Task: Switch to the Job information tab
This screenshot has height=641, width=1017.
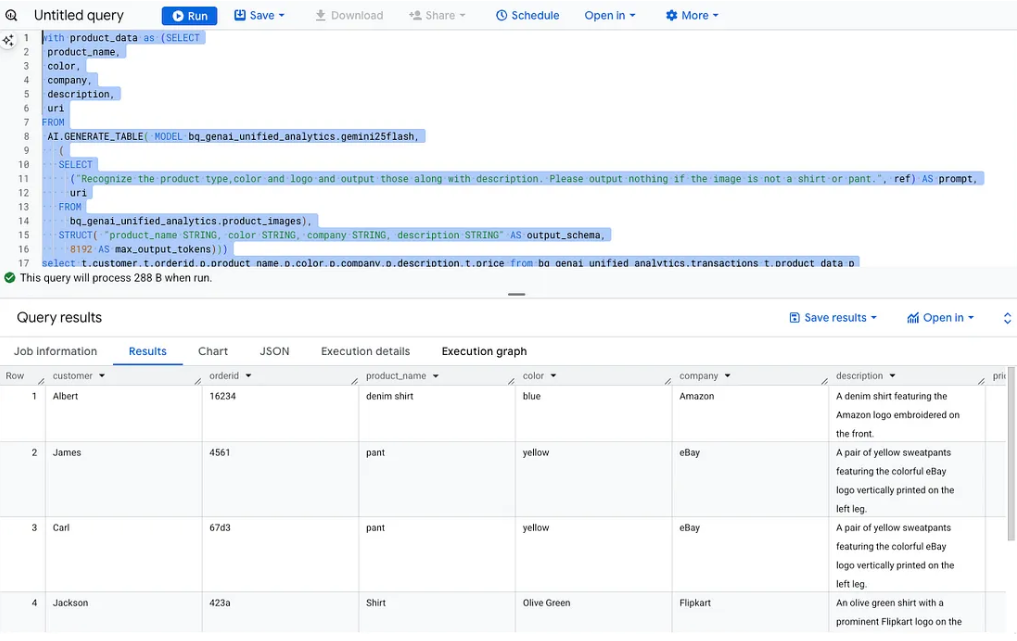Action: point(55,351)
